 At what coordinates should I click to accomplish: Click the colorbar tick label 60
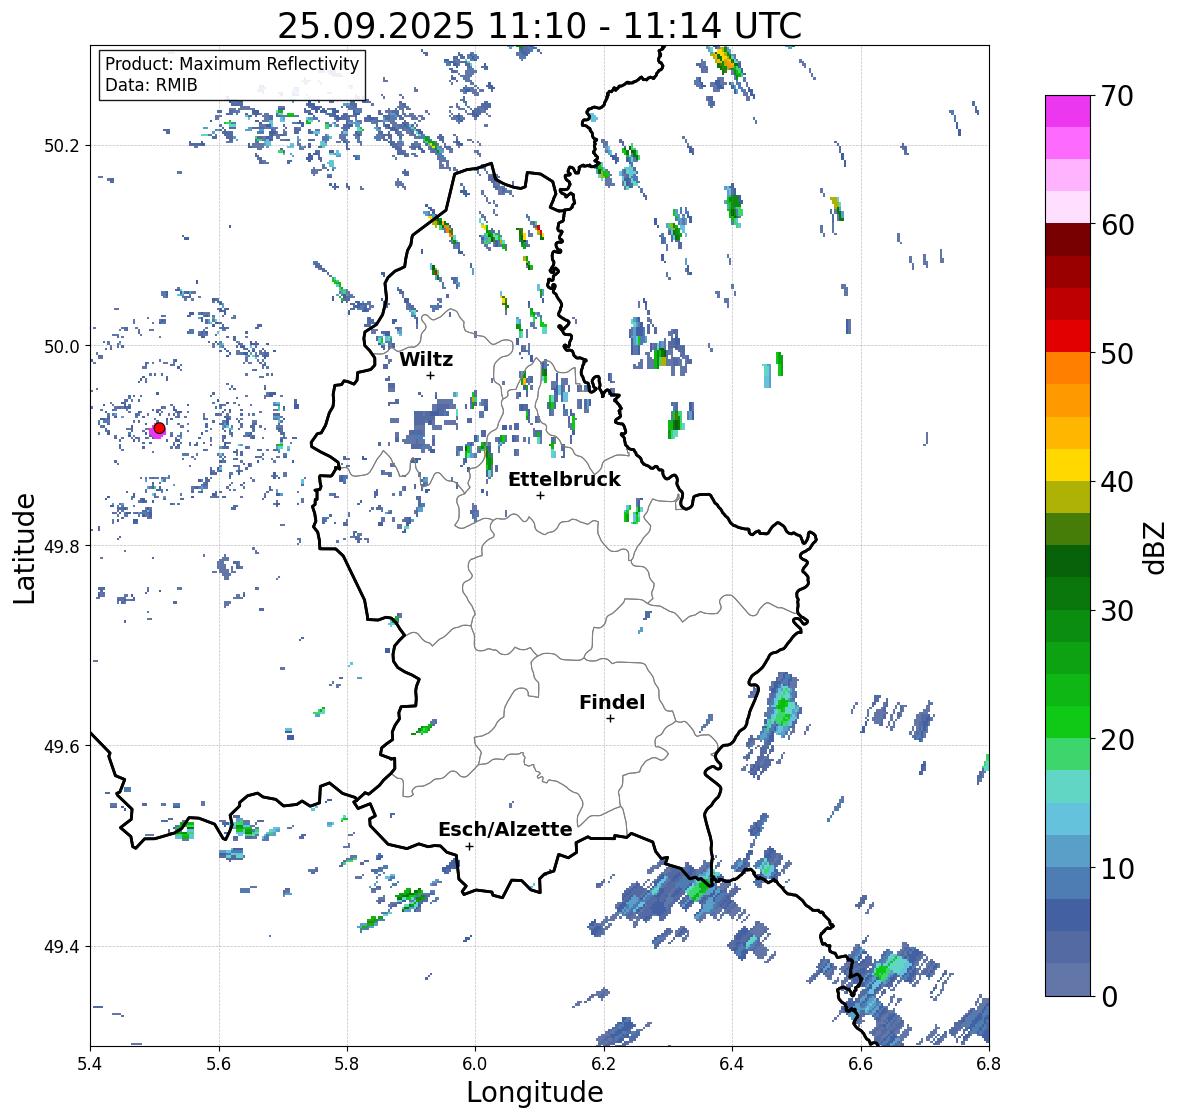[1117, 225]
